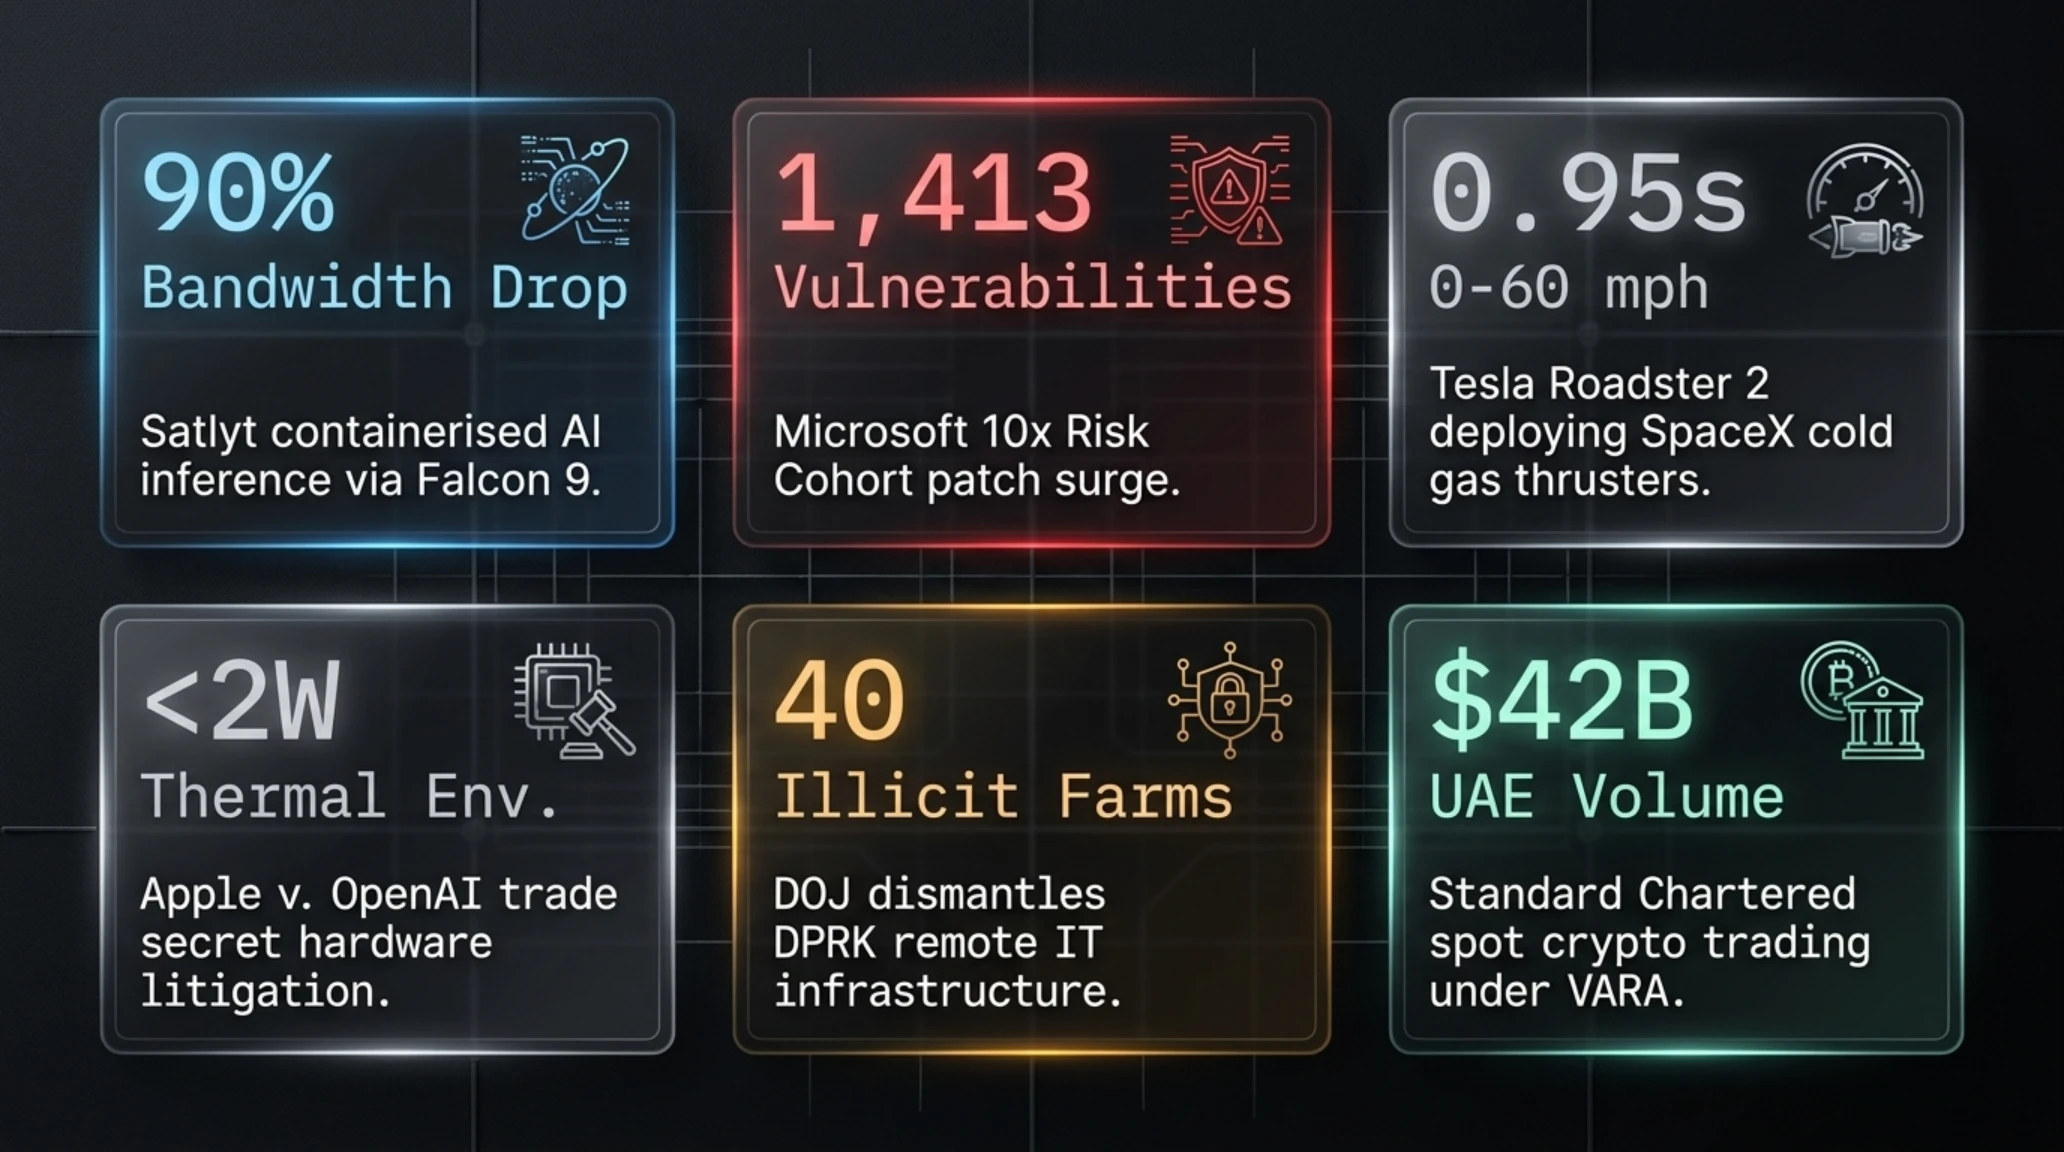Viewport: 2064px width, 1152px height.
Task: Click the bitcoin bank building icon
Action: [1863, 702]
